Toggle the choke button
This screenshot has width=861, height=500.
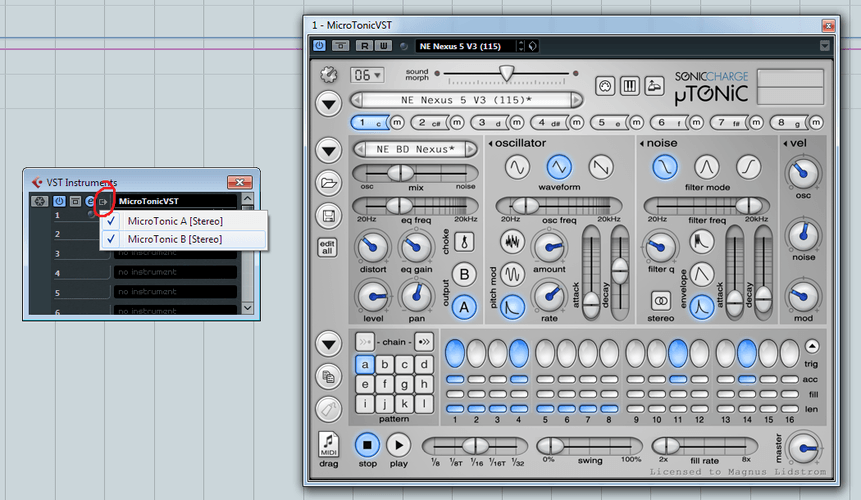click(x=465, y=241)
